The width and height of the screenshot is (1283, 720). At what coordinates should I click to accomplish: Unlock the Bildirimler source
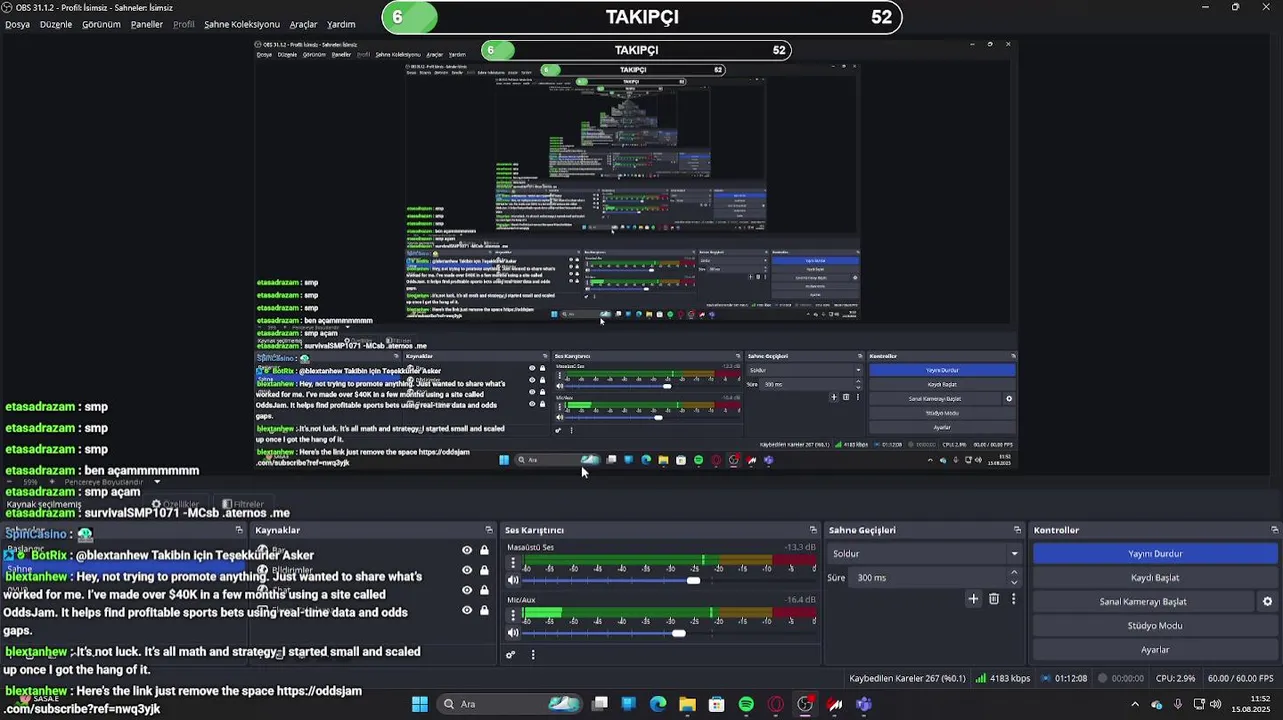pyautogui.click(x=484, y=570)
